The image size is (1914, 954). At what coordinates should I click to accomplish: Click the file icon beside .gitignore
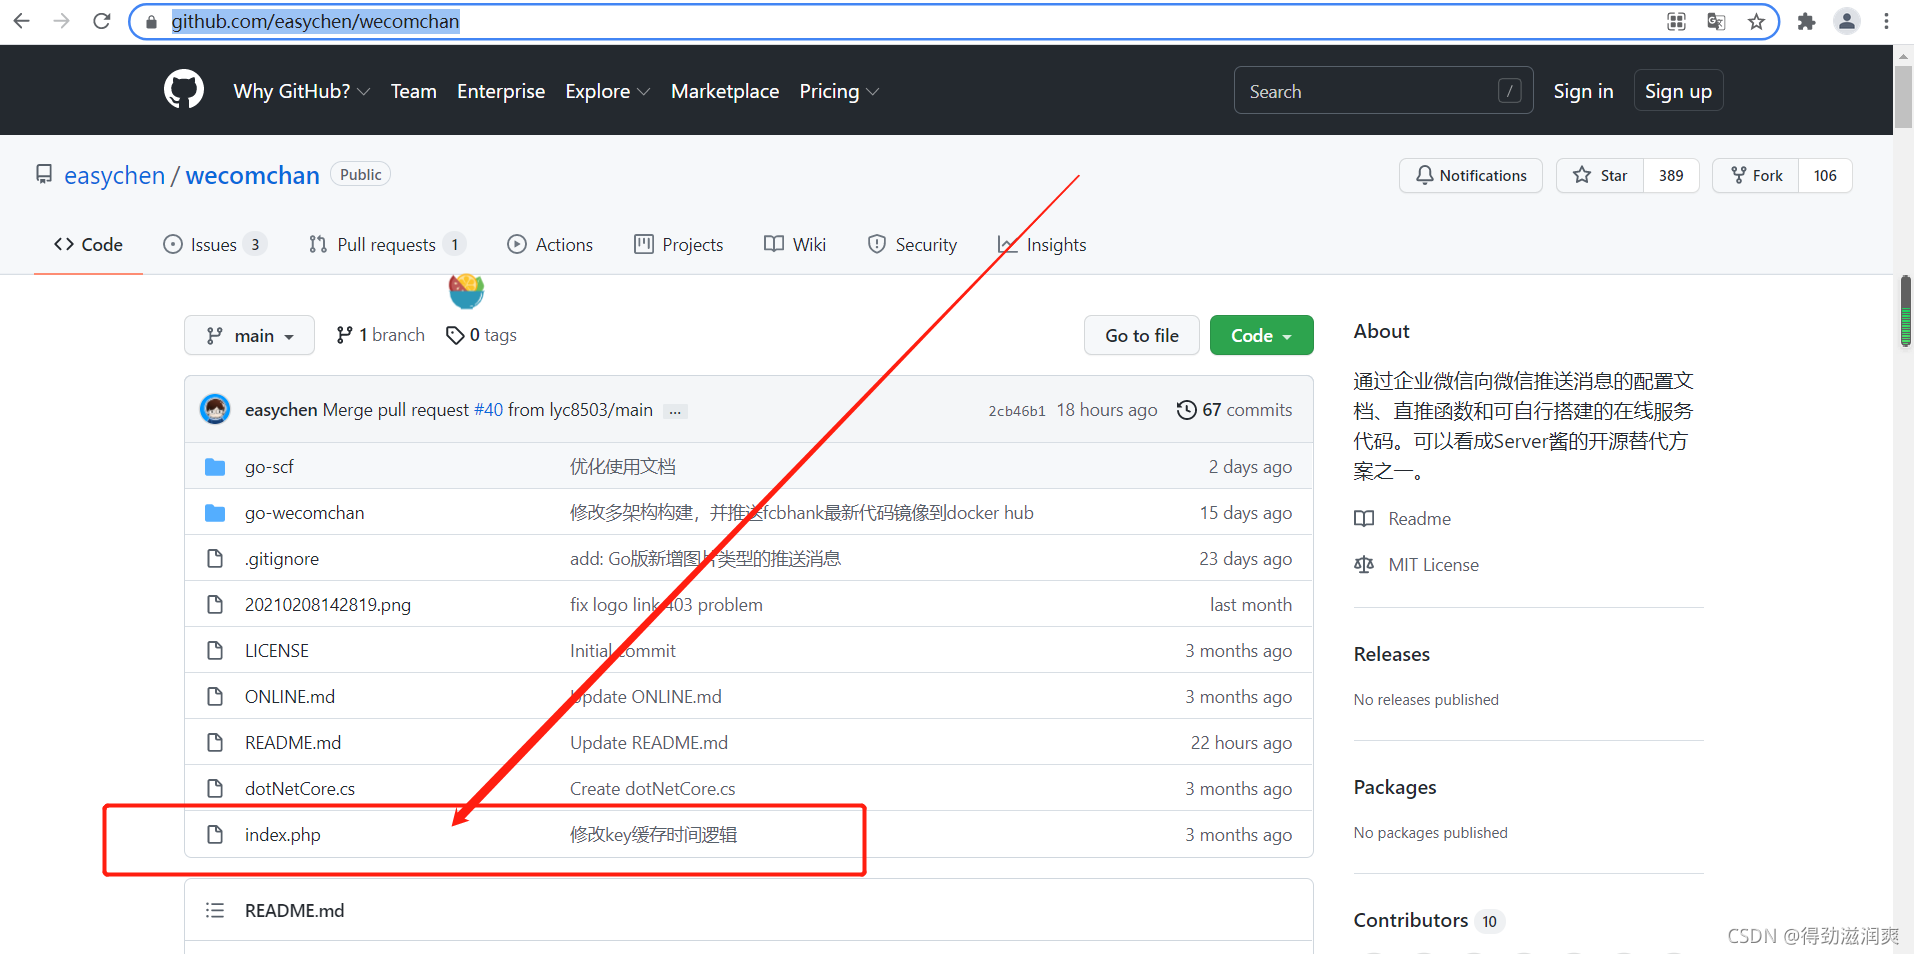pos(215,559)
